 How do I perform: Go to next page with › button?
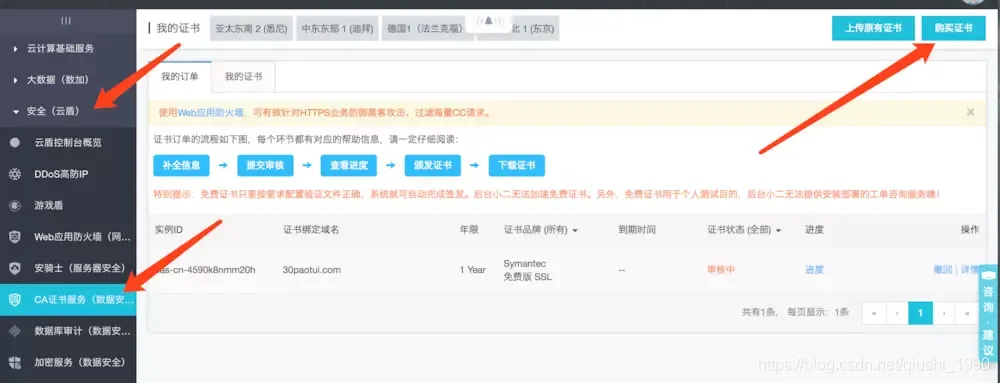click(944, 313)
